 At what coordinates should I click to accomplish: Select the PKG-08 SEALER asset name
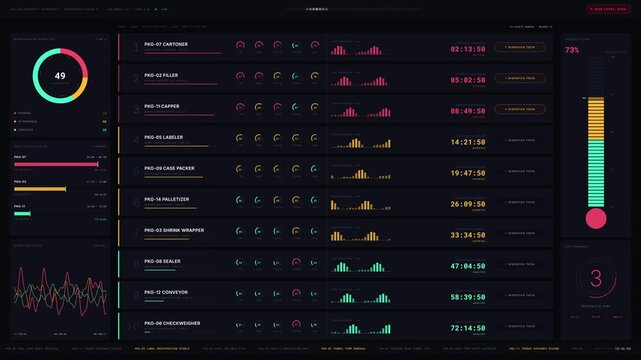coord(162,261)
